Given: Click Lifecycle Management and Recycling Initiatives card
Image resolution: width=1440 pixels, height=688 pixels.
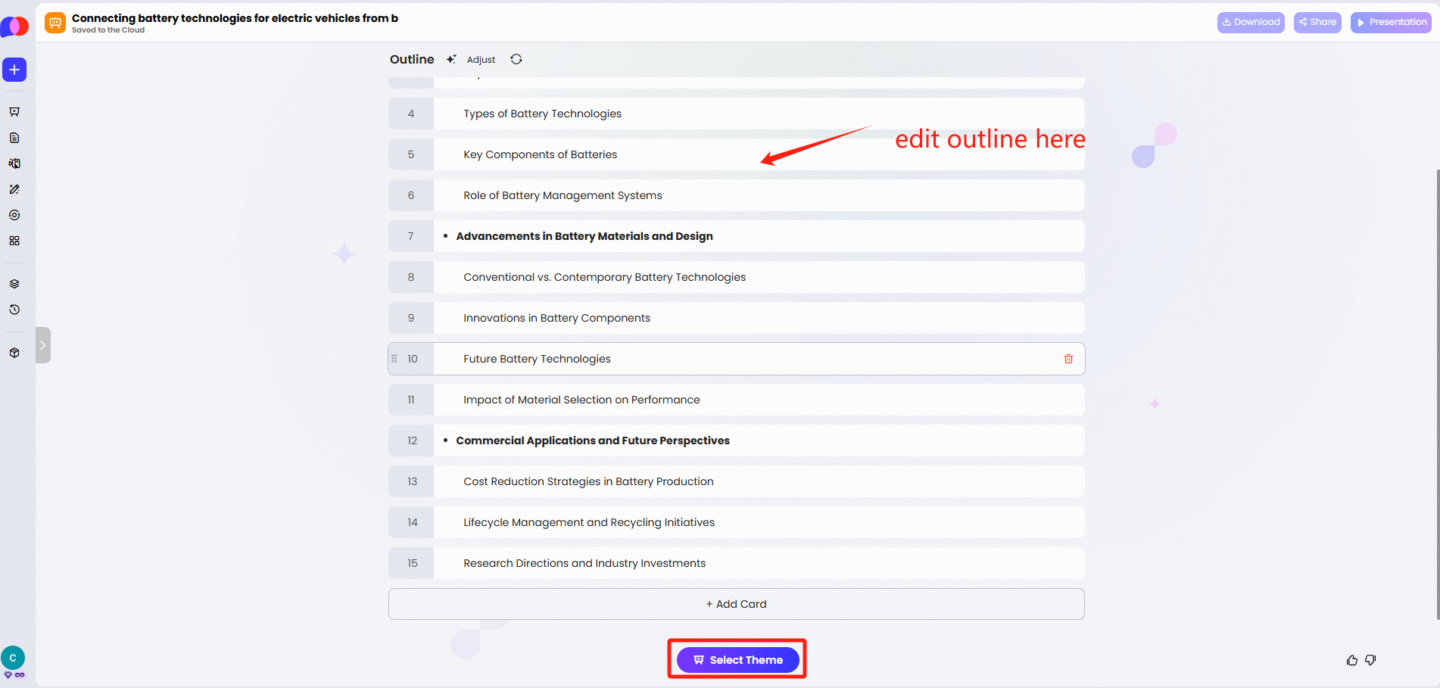Looking at the screenshot, I should (736, 522).
